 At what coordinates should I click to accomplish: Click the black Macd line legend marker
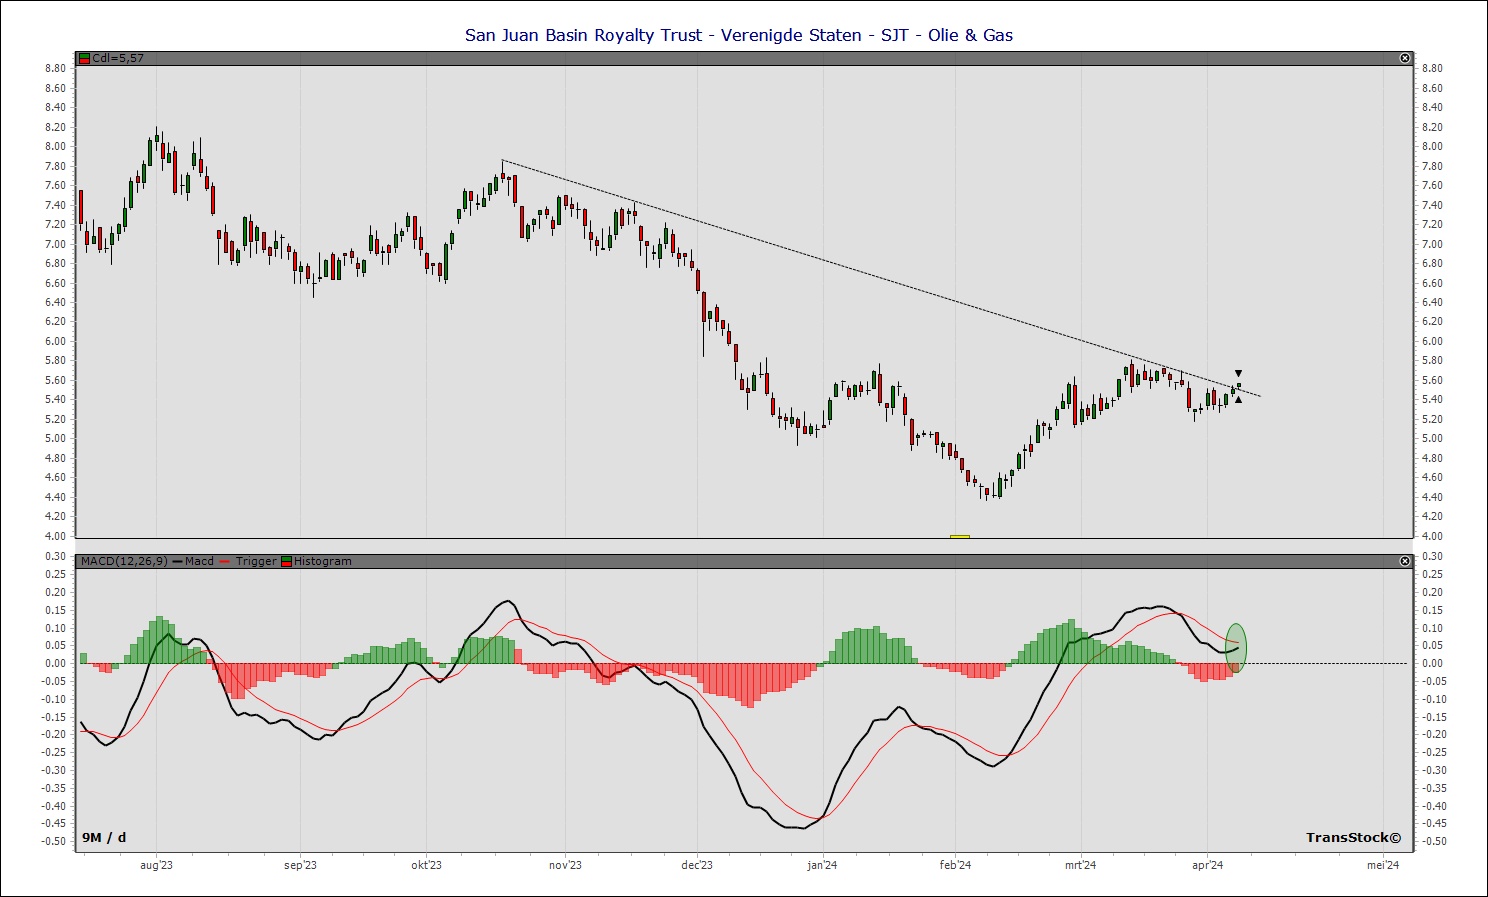point(178,561)
